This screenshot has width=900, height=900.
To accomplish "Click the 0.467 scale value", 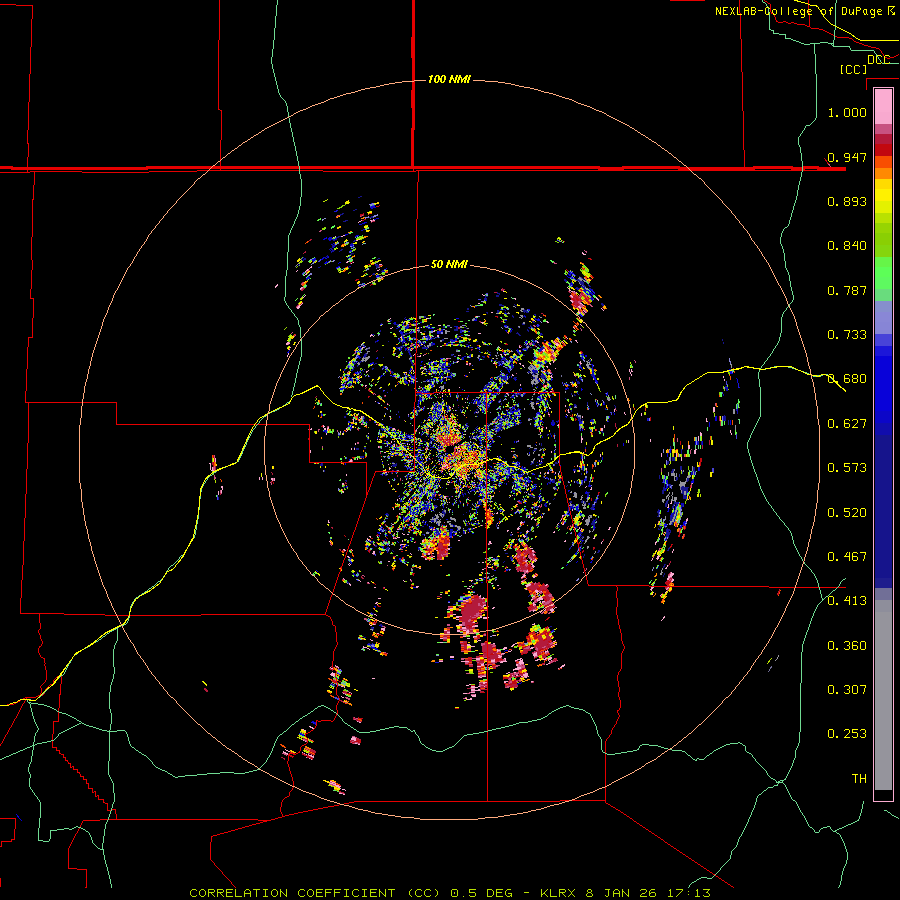I will 847,557.
